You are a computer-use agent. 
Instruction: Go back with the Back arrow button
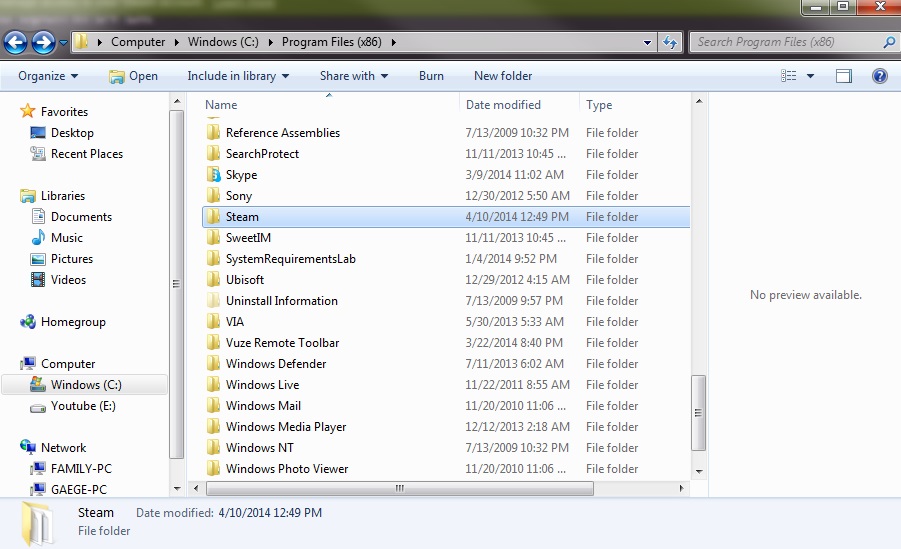tap(16, 42)
